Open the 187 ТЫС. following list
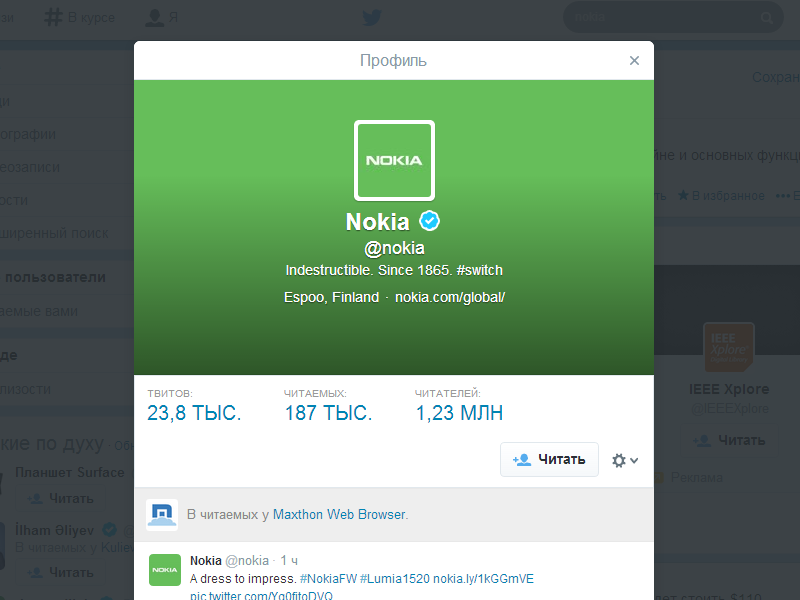The height and width of the screenshot is (600, 800). click(329, 413)
